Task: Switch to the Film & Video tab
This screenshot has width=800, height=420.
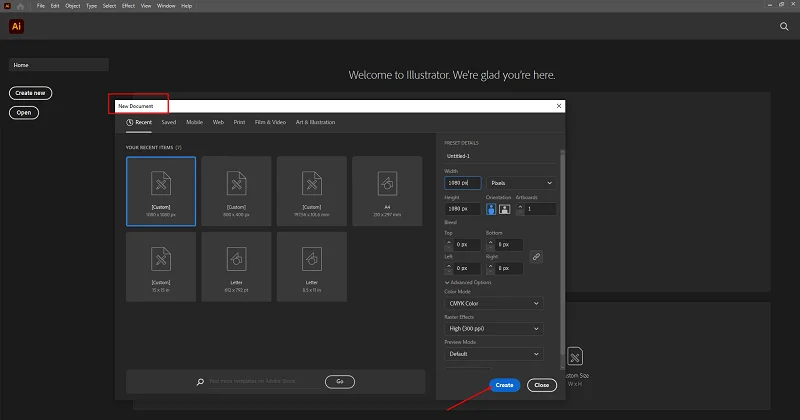Action: pos(270,122)
